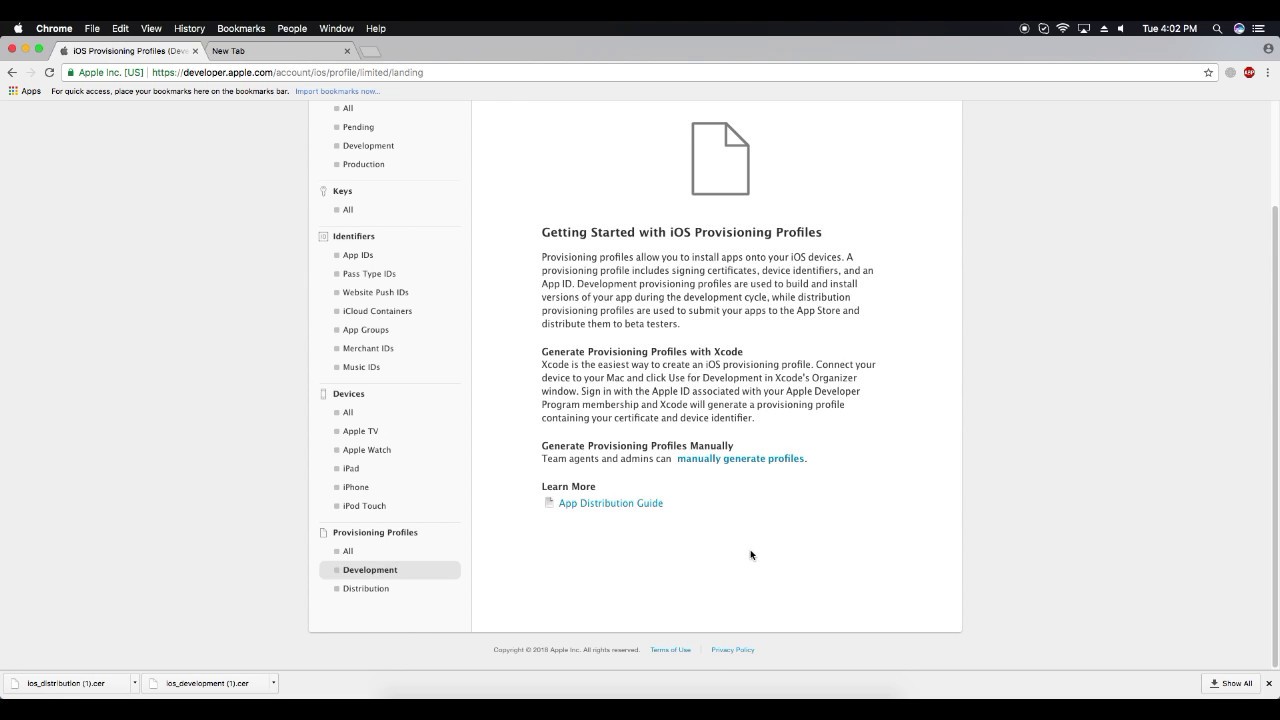Open the History menu
Screen dimensions: 1280x720
(x=189, y=28)
